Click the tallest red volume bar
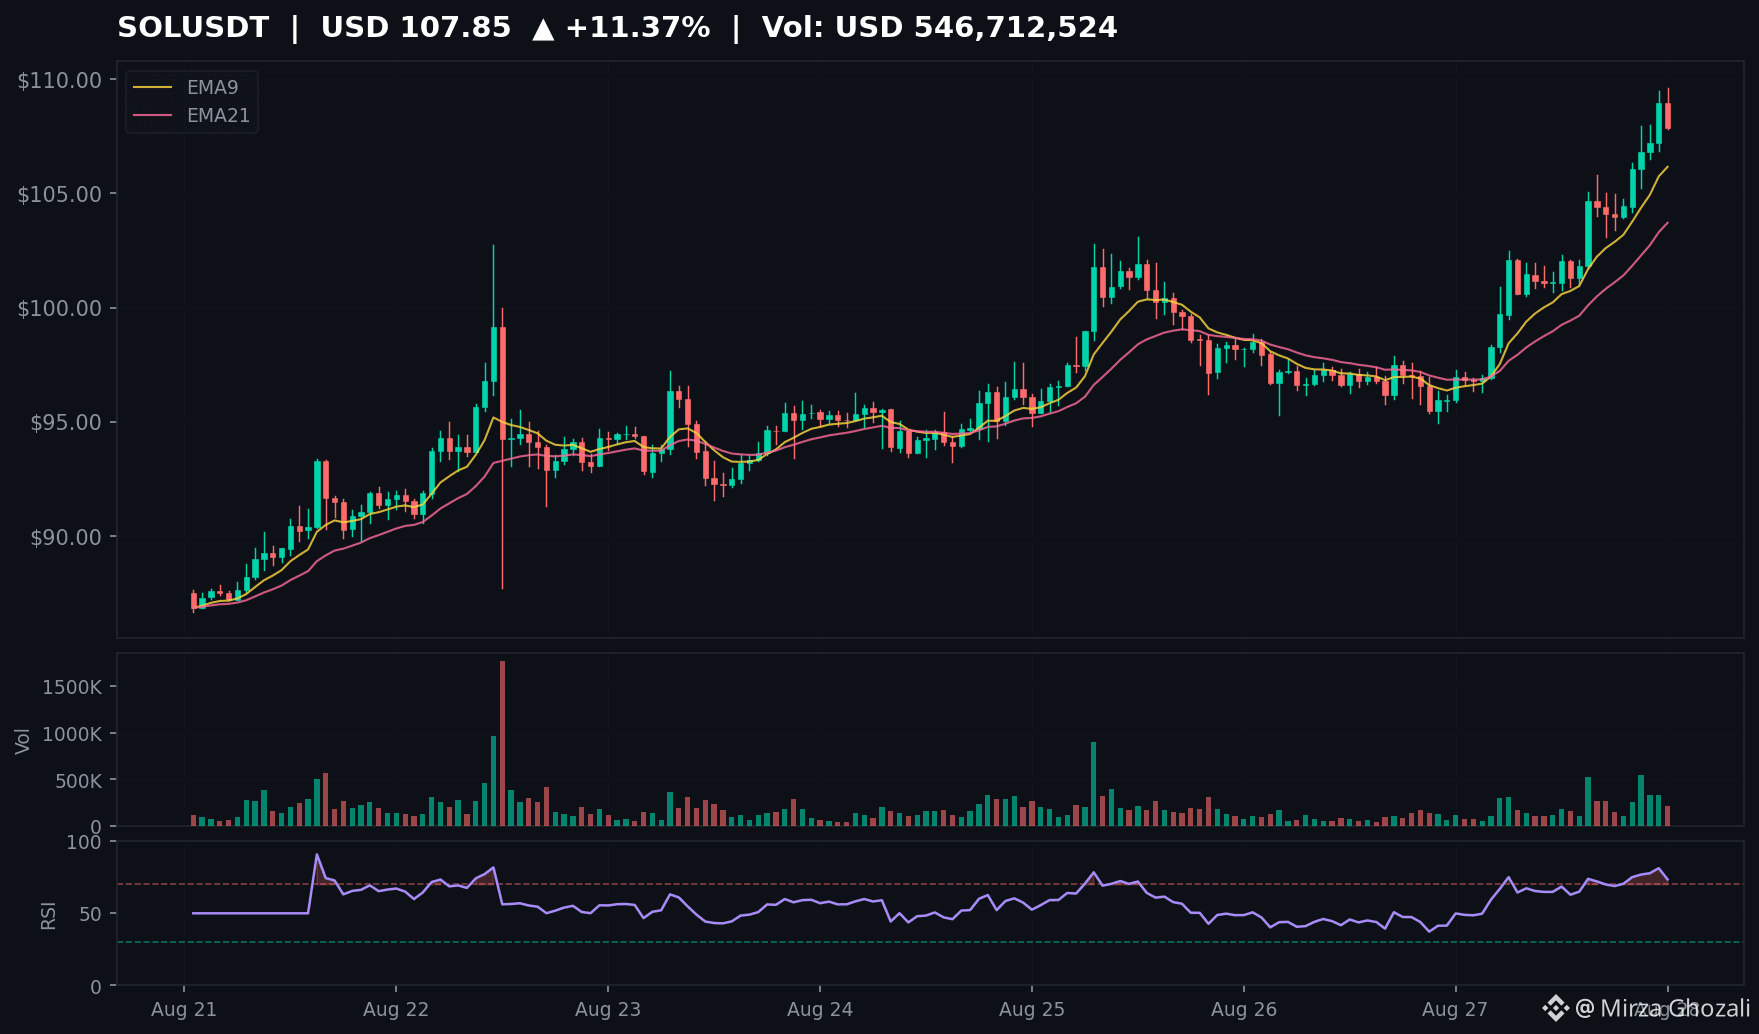 502,743
